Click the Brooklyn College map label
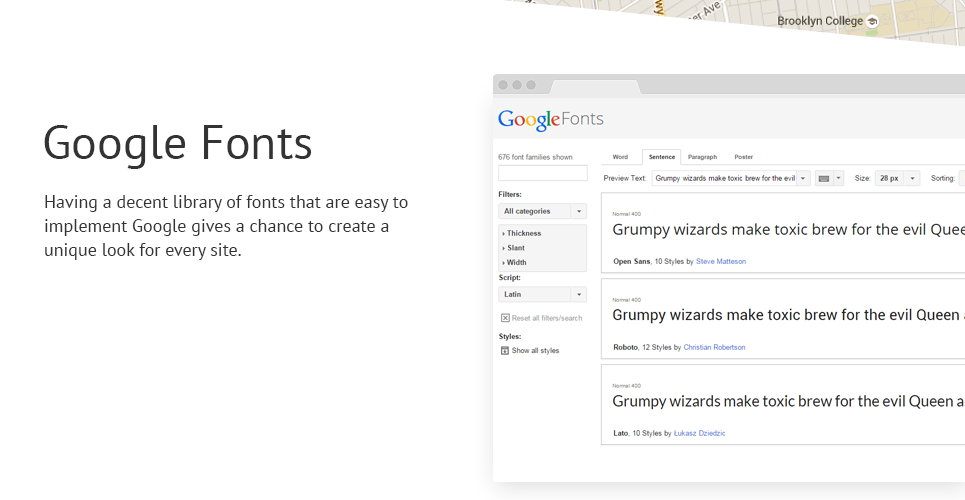Viewport: 965px width, 500px height. pyautogui.click(x=820, y=21)
